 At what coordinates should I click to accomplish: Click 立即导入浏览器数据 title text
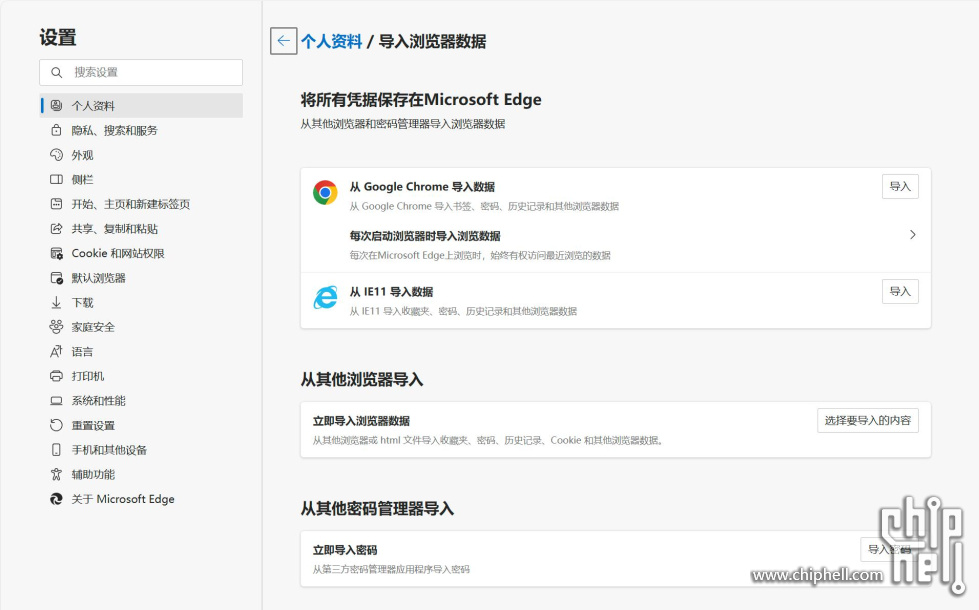click(361, 421)
